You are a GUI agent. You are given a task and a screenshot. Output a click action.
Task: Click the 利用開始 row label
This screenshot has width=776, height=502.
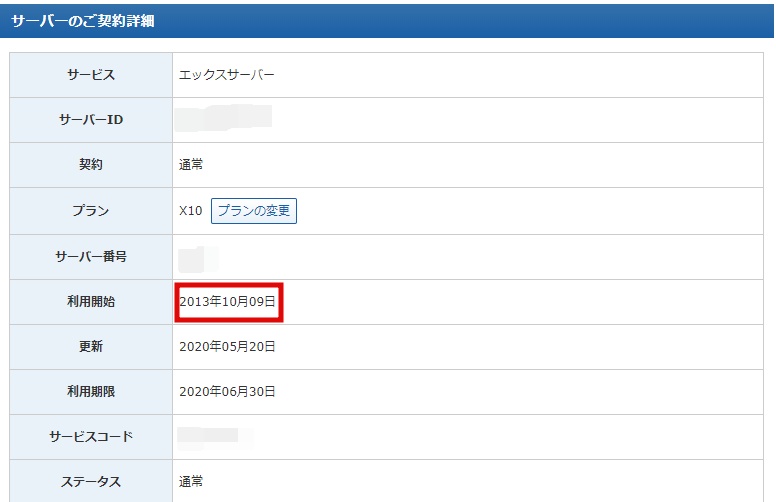[x=91, y=301]
